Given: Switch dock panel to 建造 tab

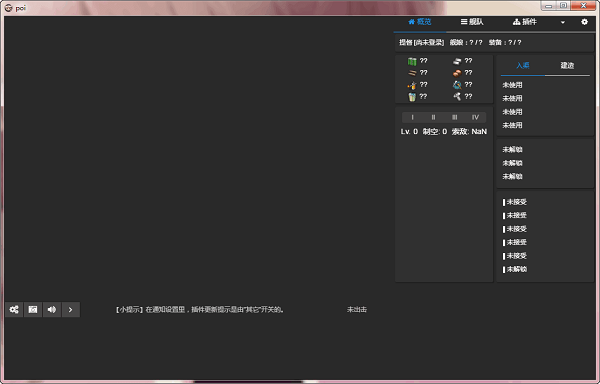Looking at the screenshot, I should (567, 65).
